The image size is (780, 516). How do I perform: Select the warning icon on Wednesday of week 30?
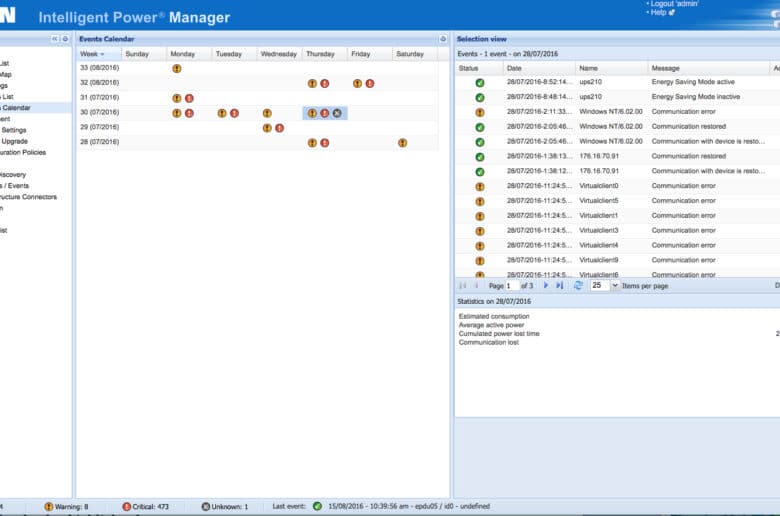(267, 113)
